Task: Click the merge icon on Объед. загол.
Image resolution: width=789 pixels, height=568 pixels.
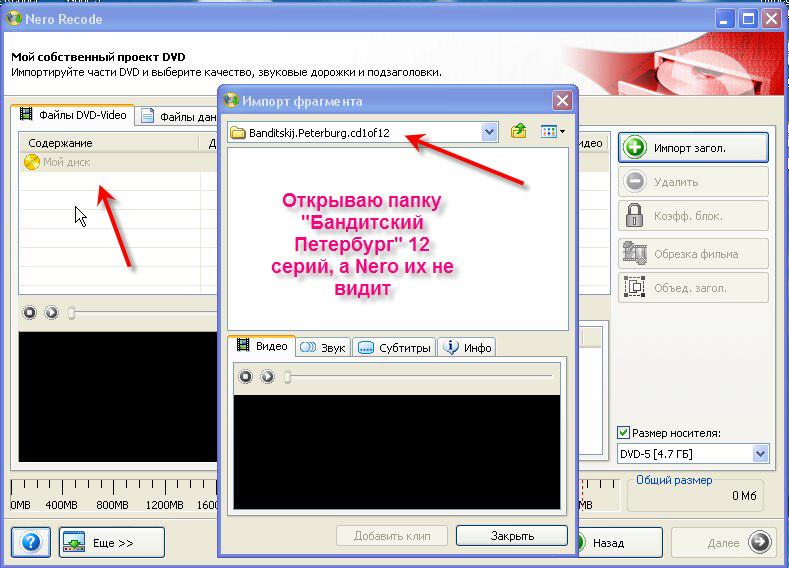Action: [x=635, y=287]
